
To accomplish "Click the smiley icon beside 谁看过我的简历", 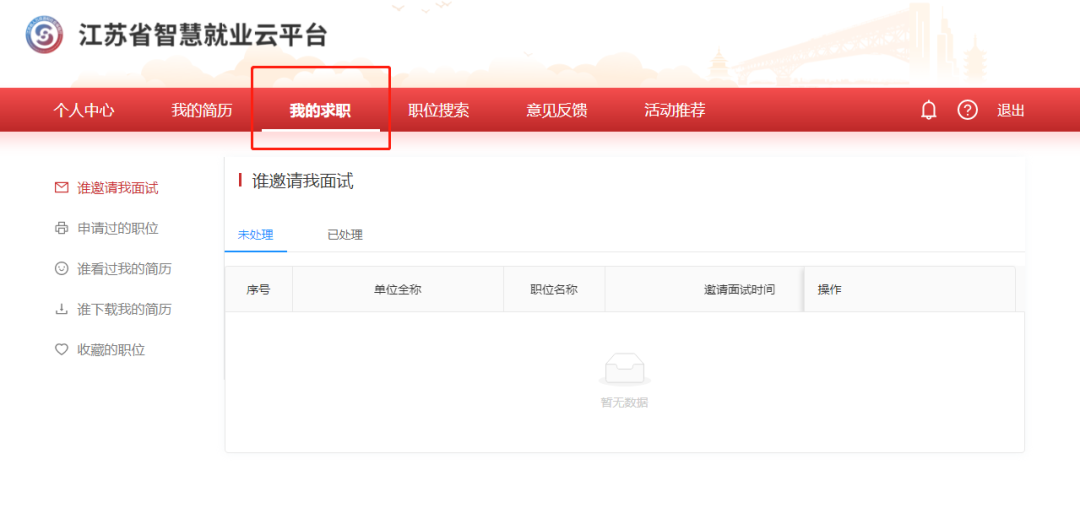I will pos(61,269).
